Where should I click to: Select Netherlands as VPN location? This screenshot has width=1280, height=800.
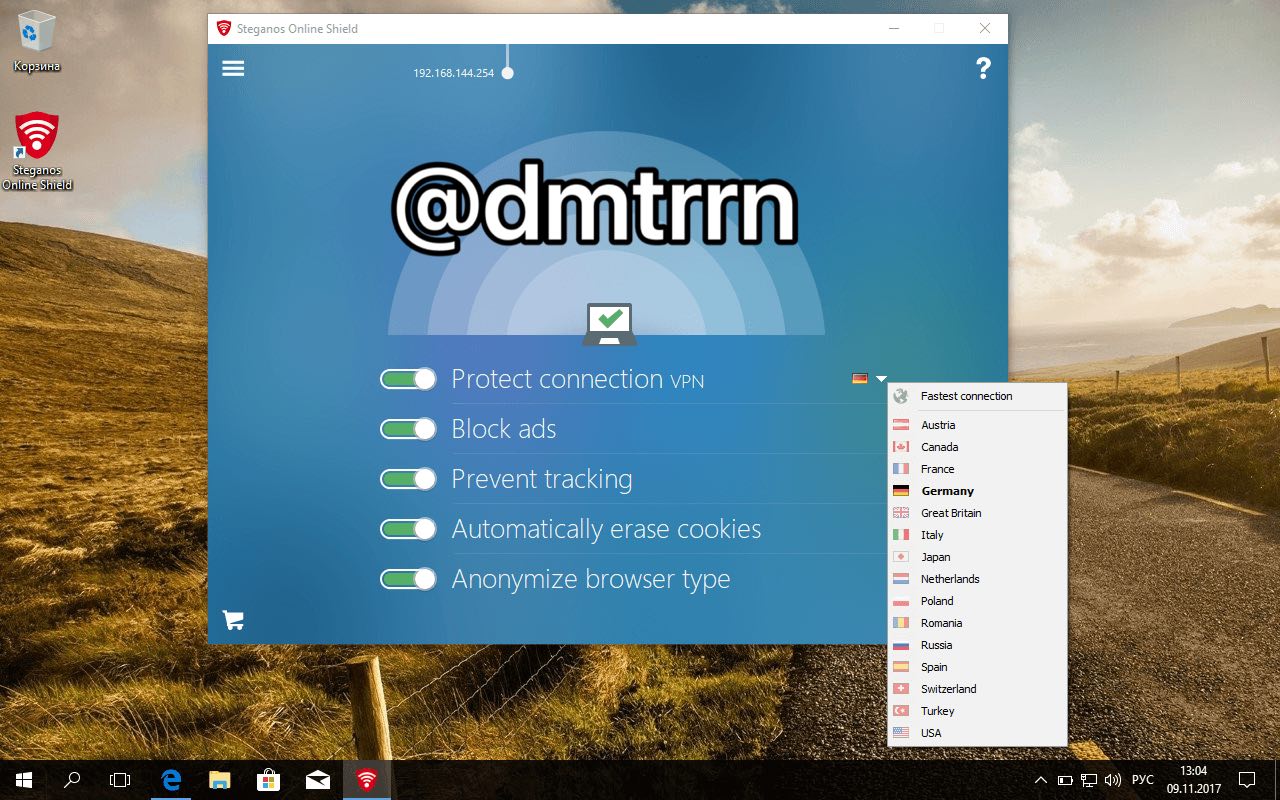coord(977,579)
